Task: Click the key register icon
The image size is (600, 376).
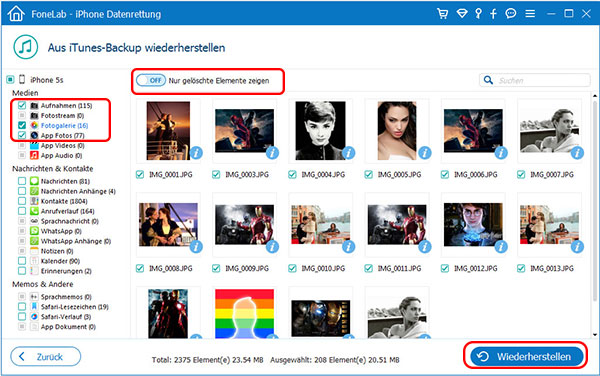Action: pos(478,14)
